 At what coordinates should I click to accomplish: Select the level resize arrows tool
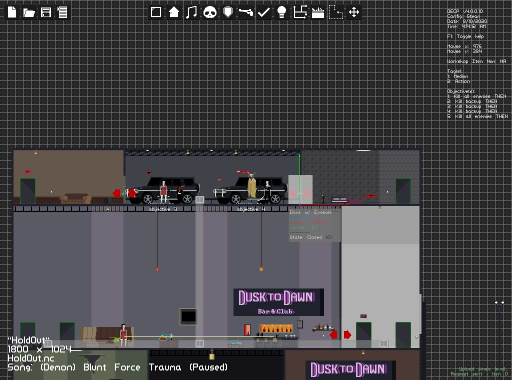coord(300,12)
